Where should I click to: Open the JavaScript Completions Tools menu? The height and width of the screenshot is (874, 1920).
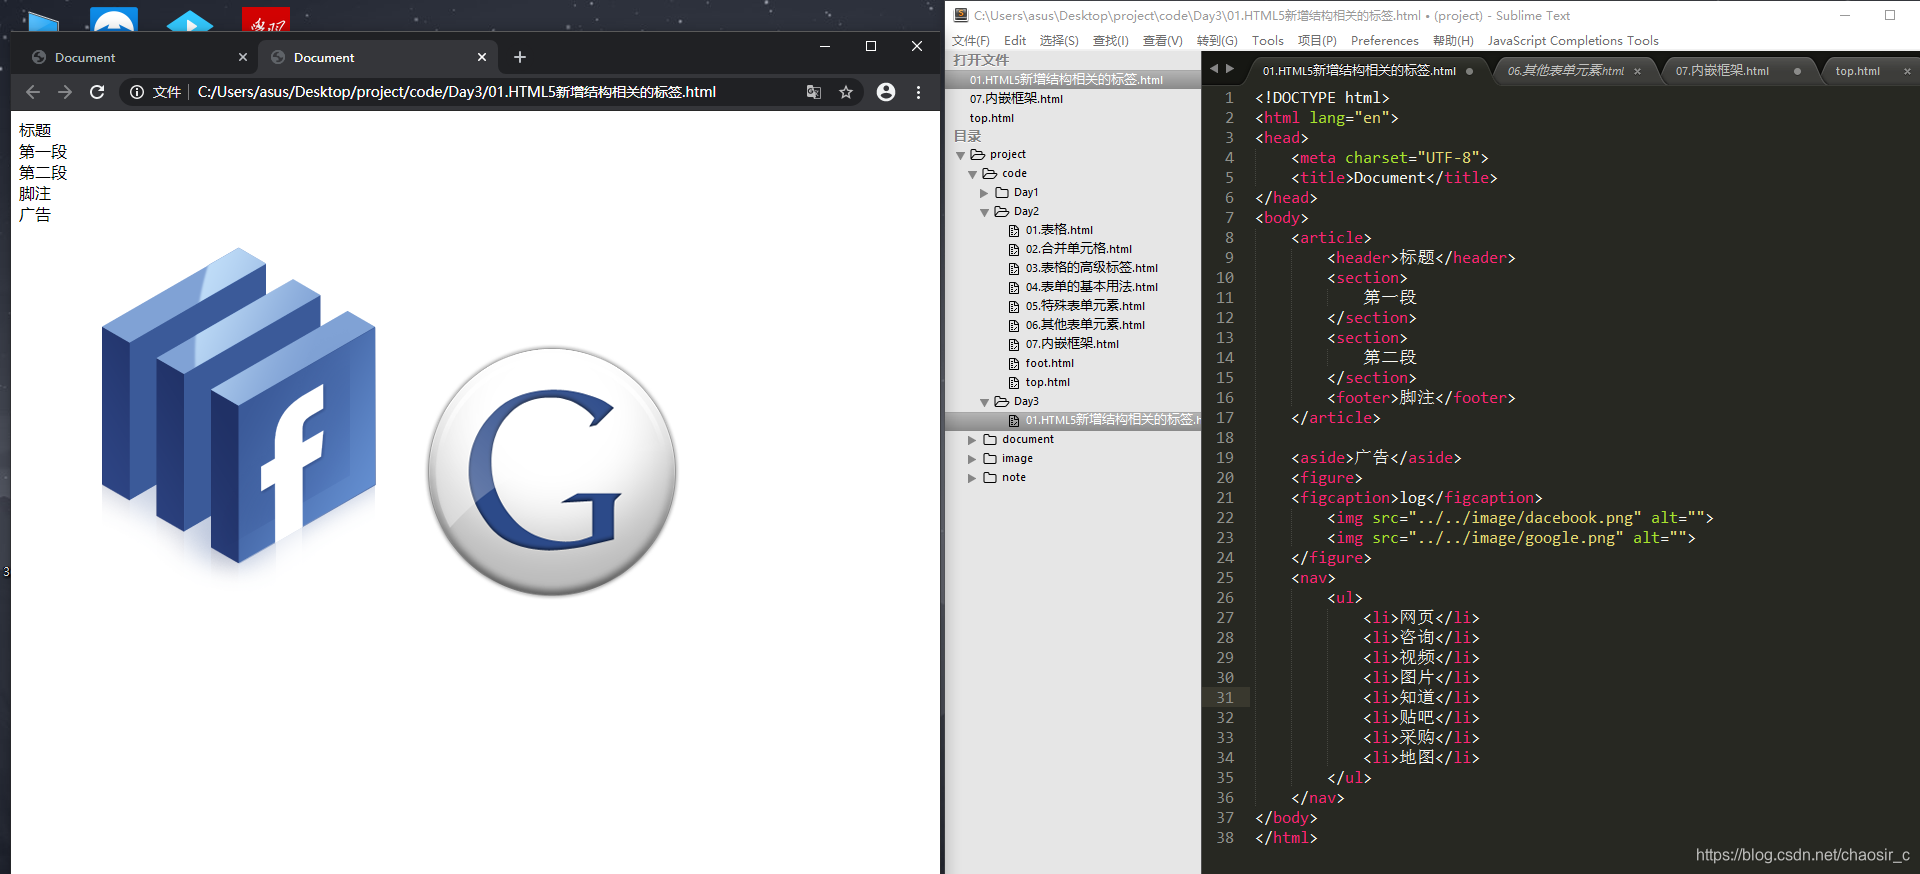pos(1572,41)
